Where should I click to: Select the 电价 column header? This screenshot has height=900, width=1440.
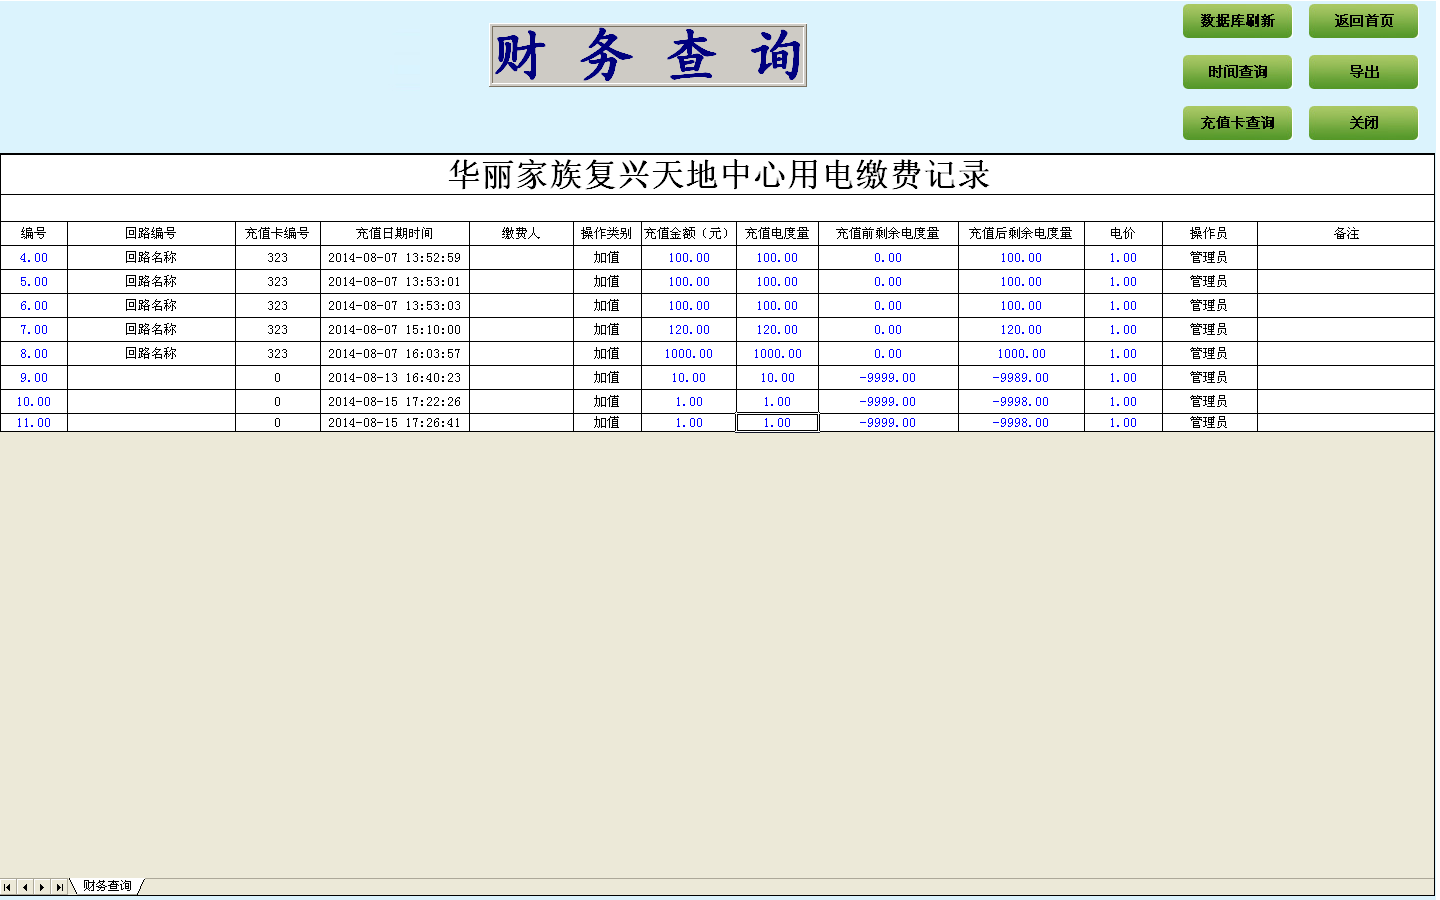[x=1123, y=233]
